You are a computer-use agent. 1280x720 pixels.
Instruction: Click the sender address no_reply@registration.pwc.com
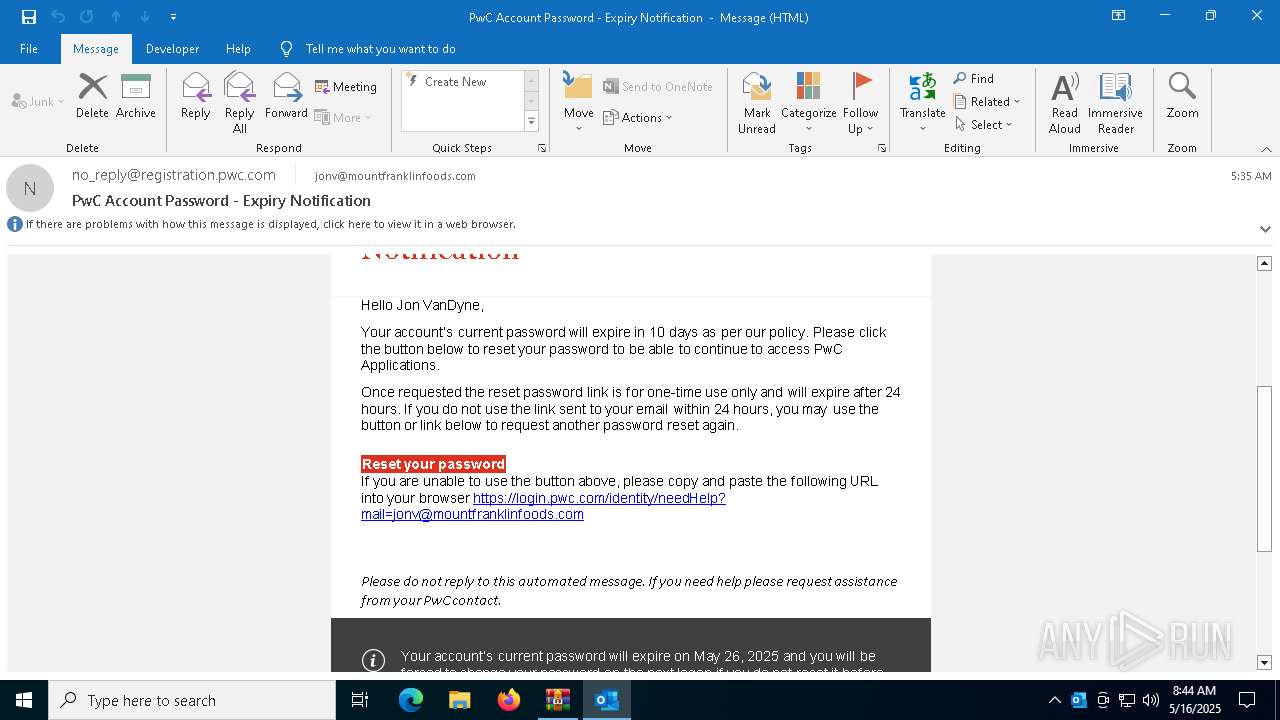174,175
